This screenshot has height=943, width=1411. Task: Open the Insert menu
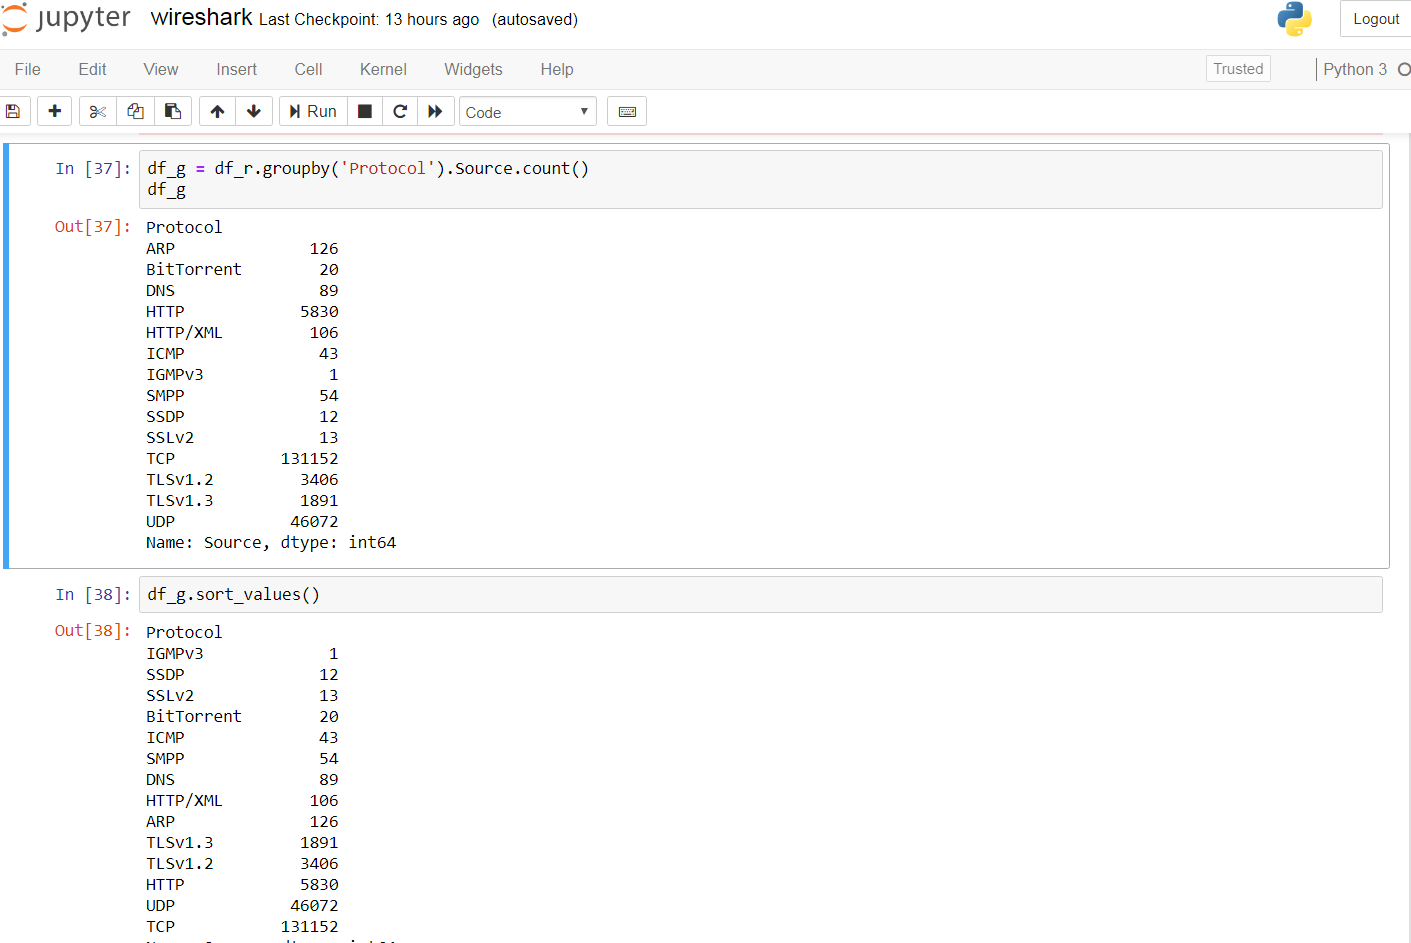tap(236, 69)
